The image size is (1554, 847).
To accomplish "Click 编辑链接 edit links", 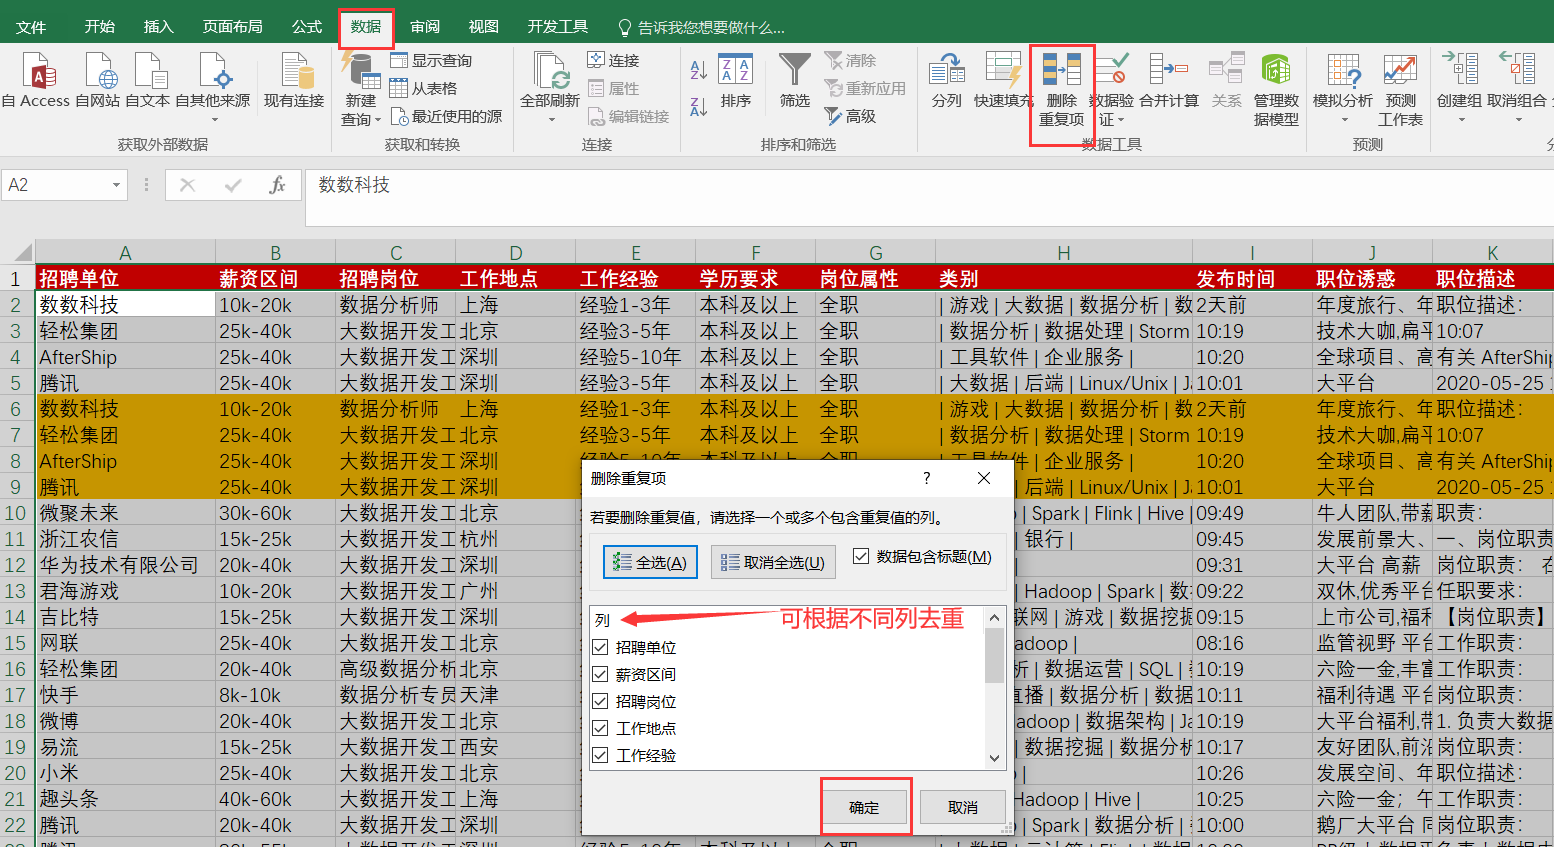I will [628, 116].
